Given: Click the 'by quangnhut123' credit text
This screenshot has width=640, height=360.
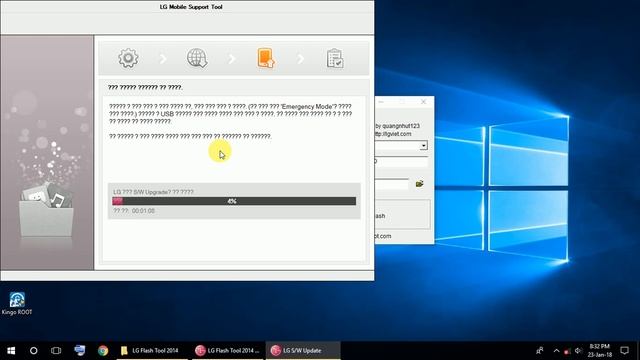Looking at the screenshot, I should coord(397,126).
